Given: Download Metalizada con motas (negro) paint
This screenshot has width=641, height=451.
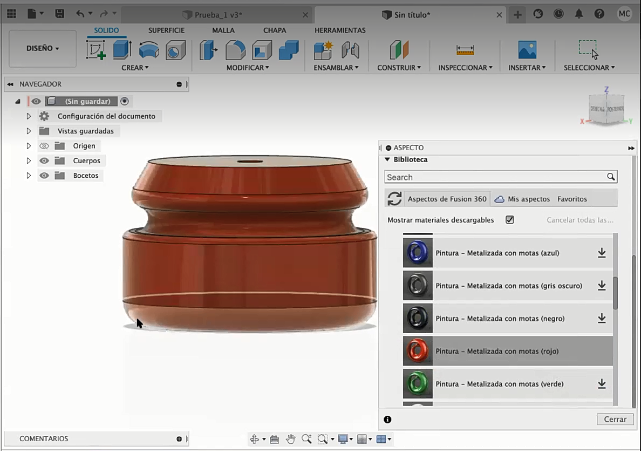Looking at the screenshot, I should 602,318.
